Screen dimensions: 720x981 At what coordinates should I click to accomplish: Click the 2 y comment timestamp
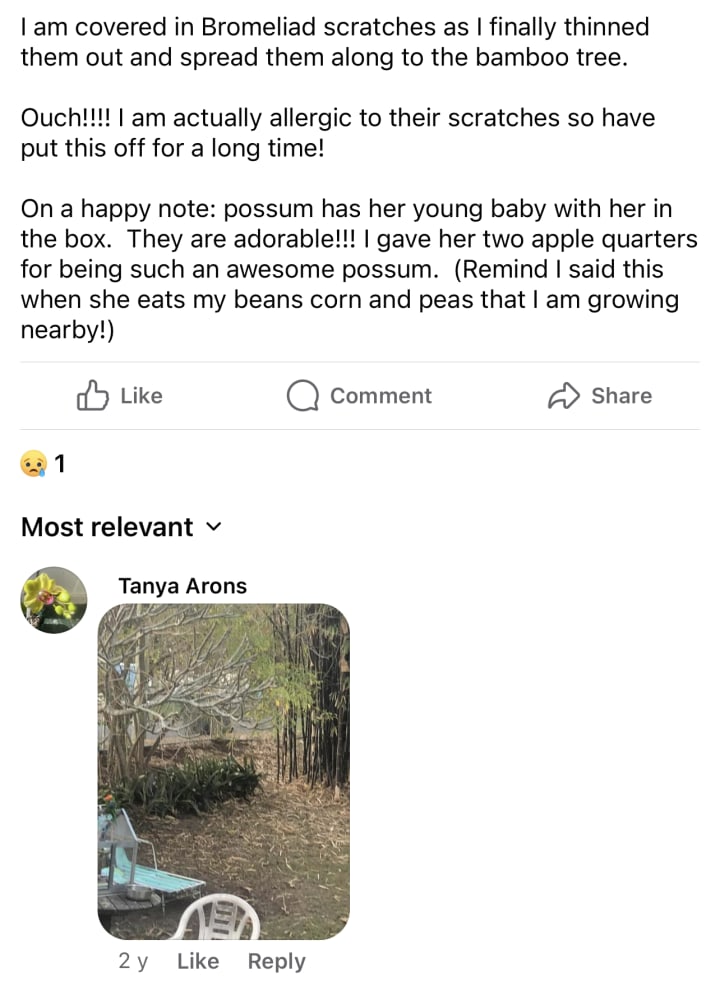point(133,961)
